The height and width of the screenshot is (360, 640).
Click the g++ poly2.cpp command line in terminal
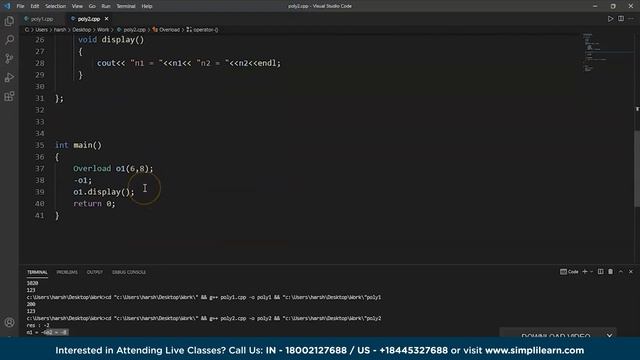point(204,318)
